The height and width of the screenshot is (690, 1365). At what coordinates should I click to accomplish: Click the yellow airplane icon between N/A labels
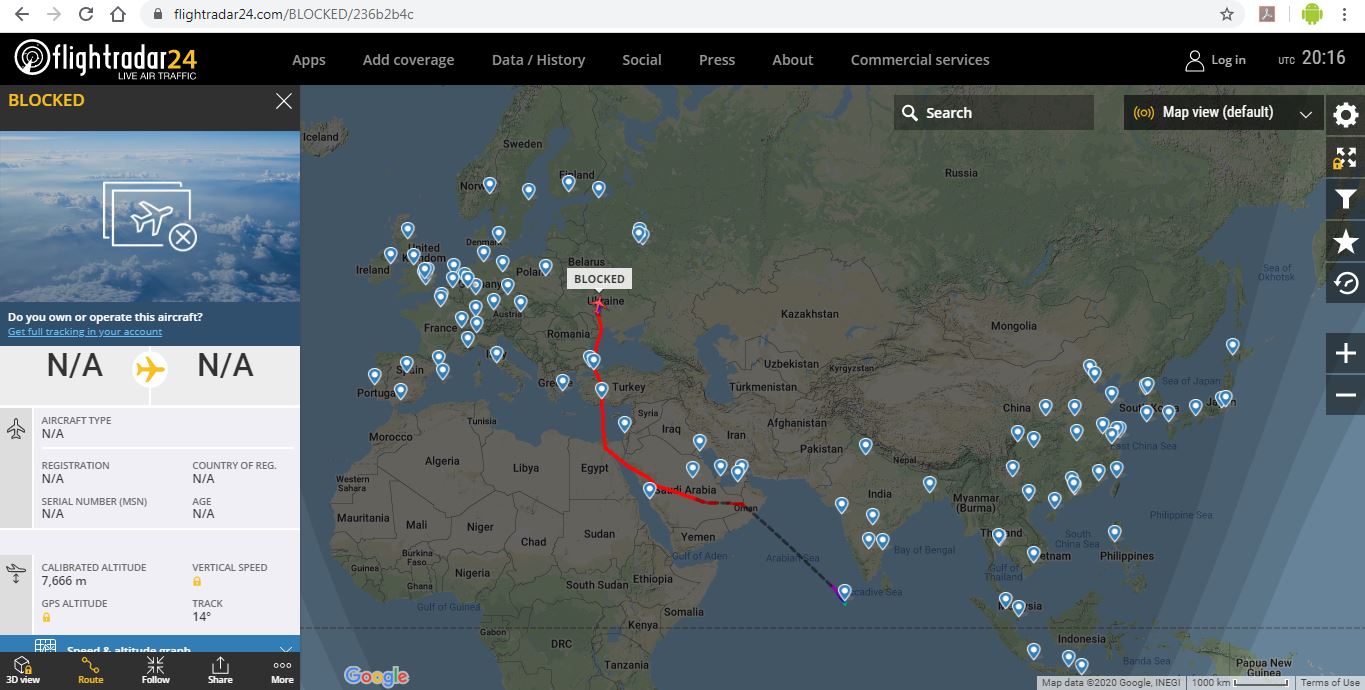150,369
